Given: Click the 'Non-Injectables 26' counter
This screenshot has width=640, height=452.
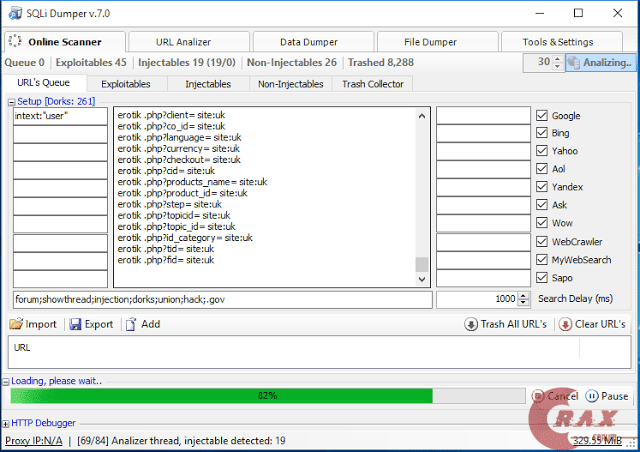Looking at the screenshot, I should click(x=292, y=62).
